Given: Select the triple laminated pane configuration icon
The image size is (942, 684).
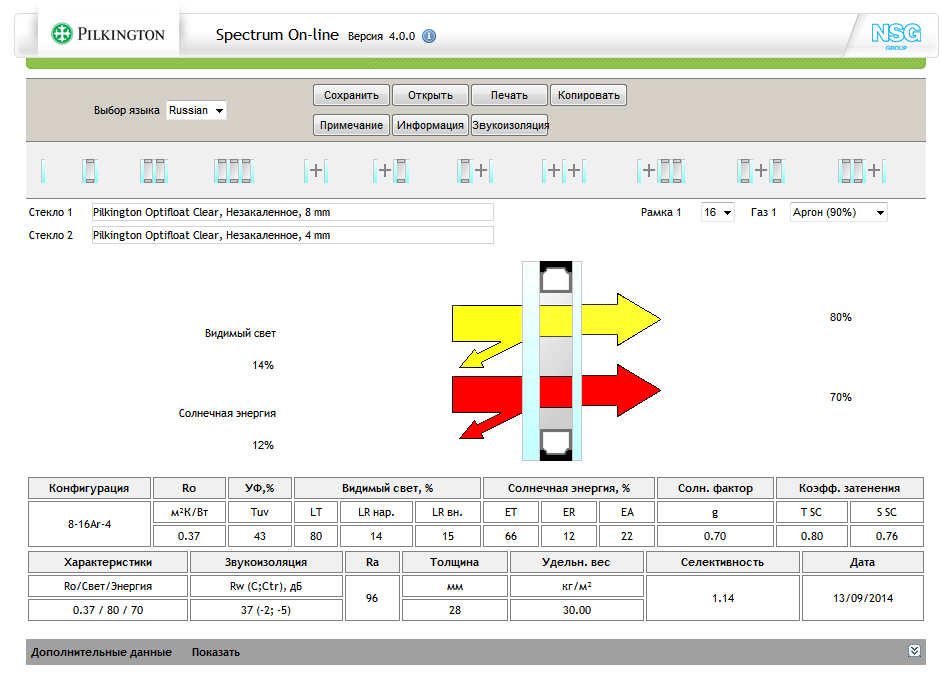Looking at the screenshot, I should (234, 171).
